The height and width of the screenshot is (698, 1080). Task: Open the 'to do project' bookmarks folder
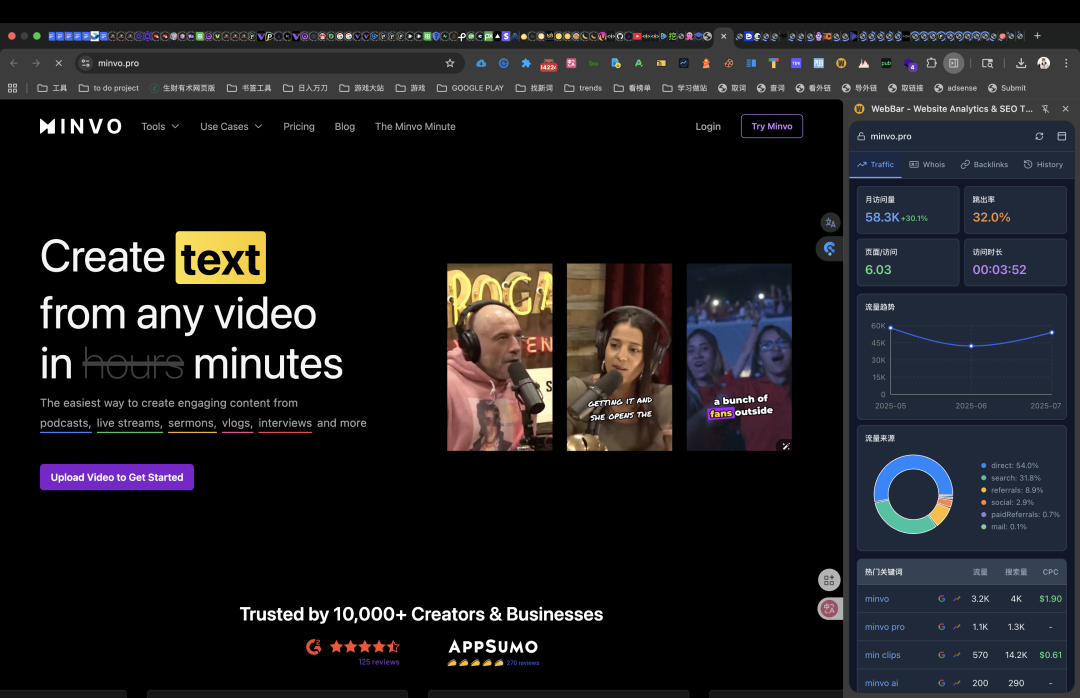pyautogui.click(x=109, y=88)
